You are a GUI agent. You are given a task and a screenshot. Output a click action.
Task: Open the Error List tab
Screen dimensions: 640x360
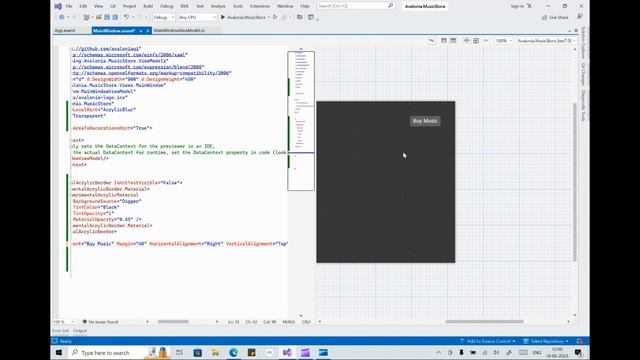60,331
